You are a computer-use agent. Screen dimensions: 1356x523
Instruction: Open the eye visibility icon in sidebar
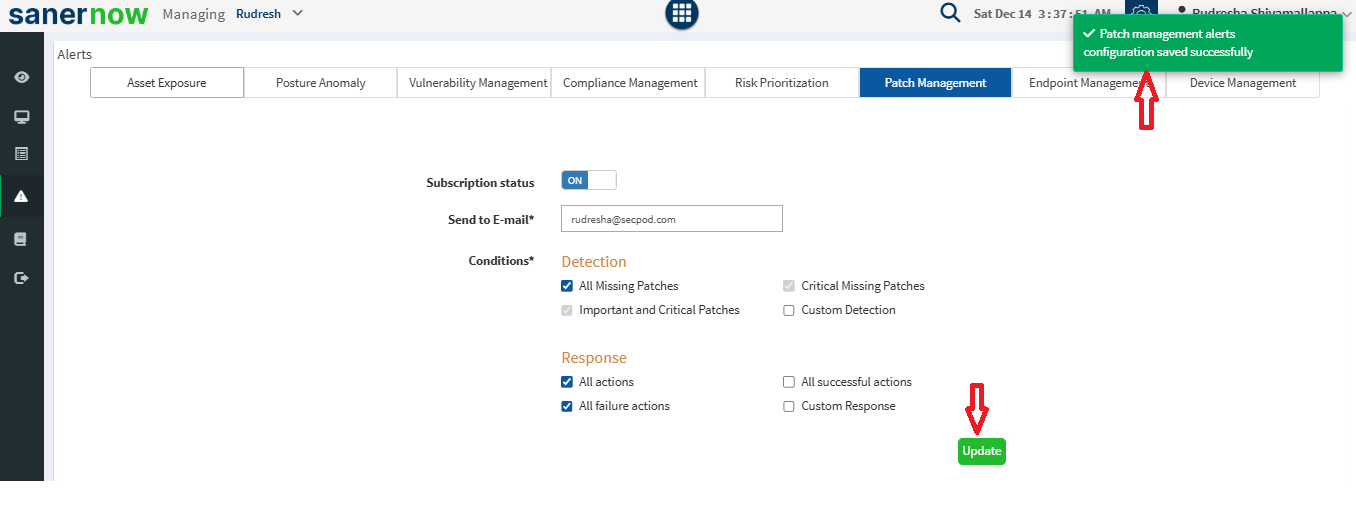[21, 78]
